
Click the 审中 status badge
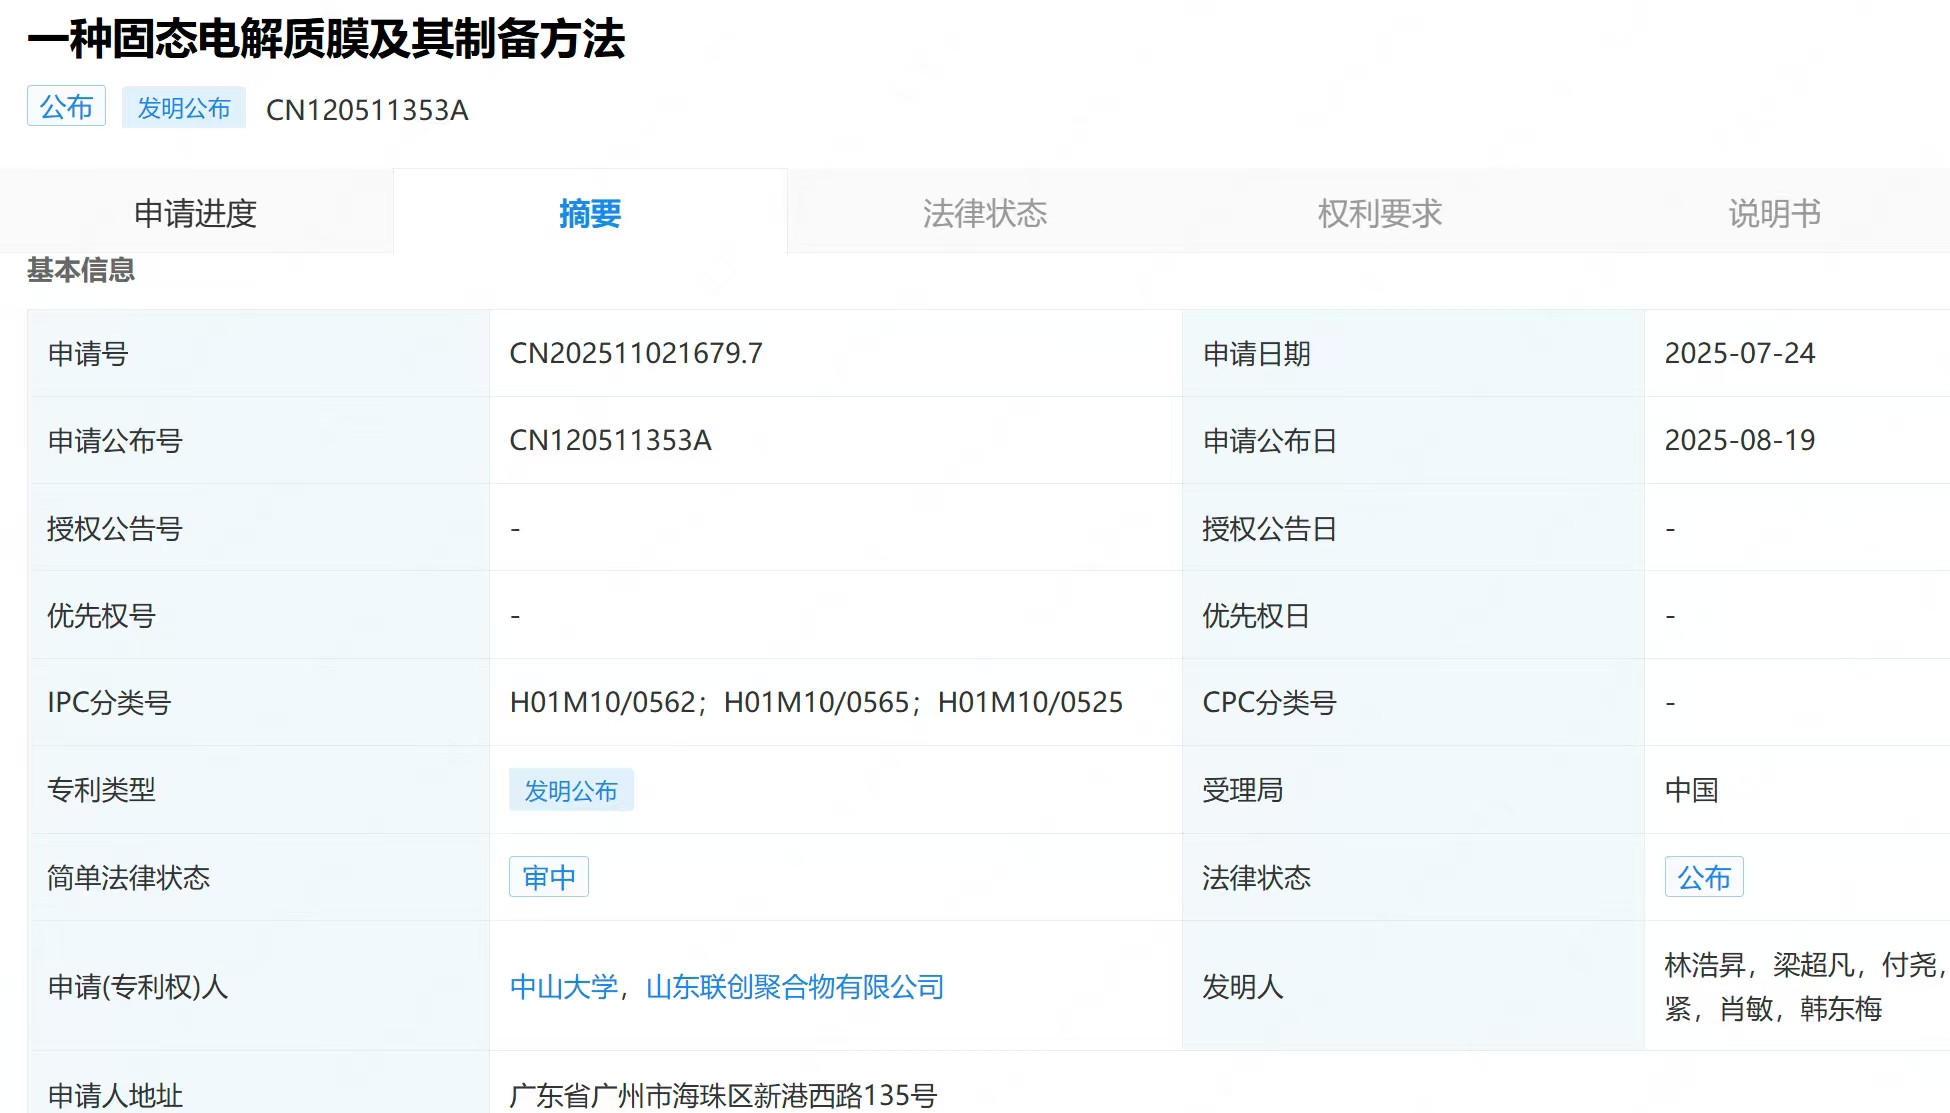pyautogui.click(x=549, y=877)
